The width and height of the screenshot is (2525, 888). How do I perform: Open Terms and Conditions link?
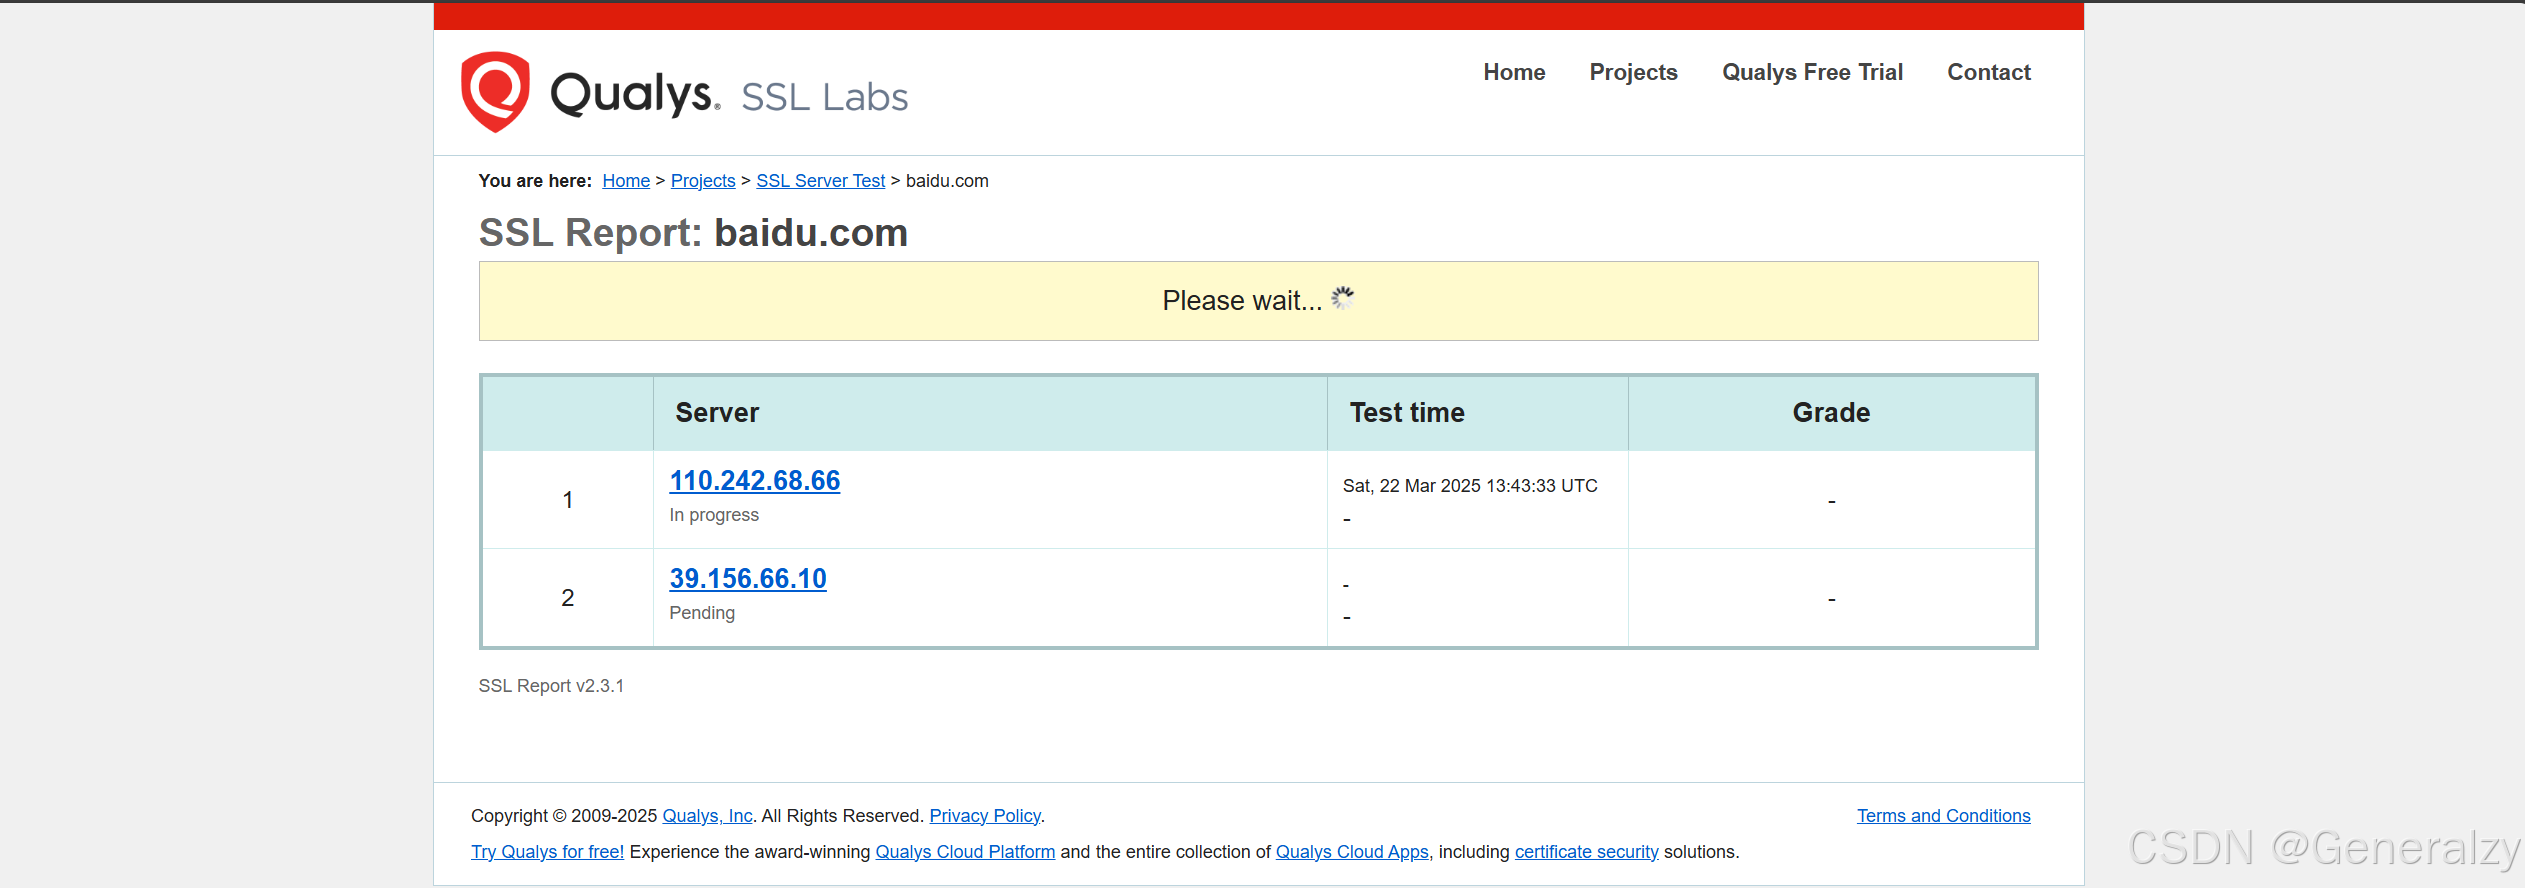[1943, 816]
